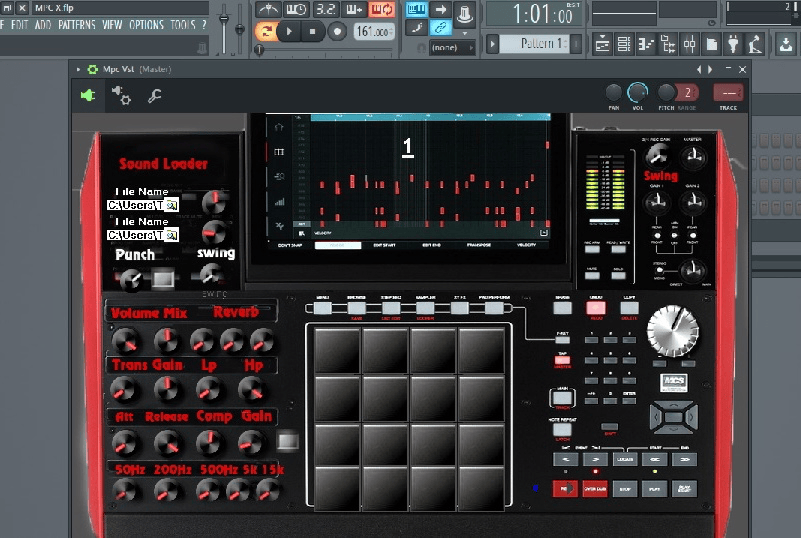Open the EDIT menu
This screenshot has width=801, height=538.
pyautogui.click(x=19, y=25)
